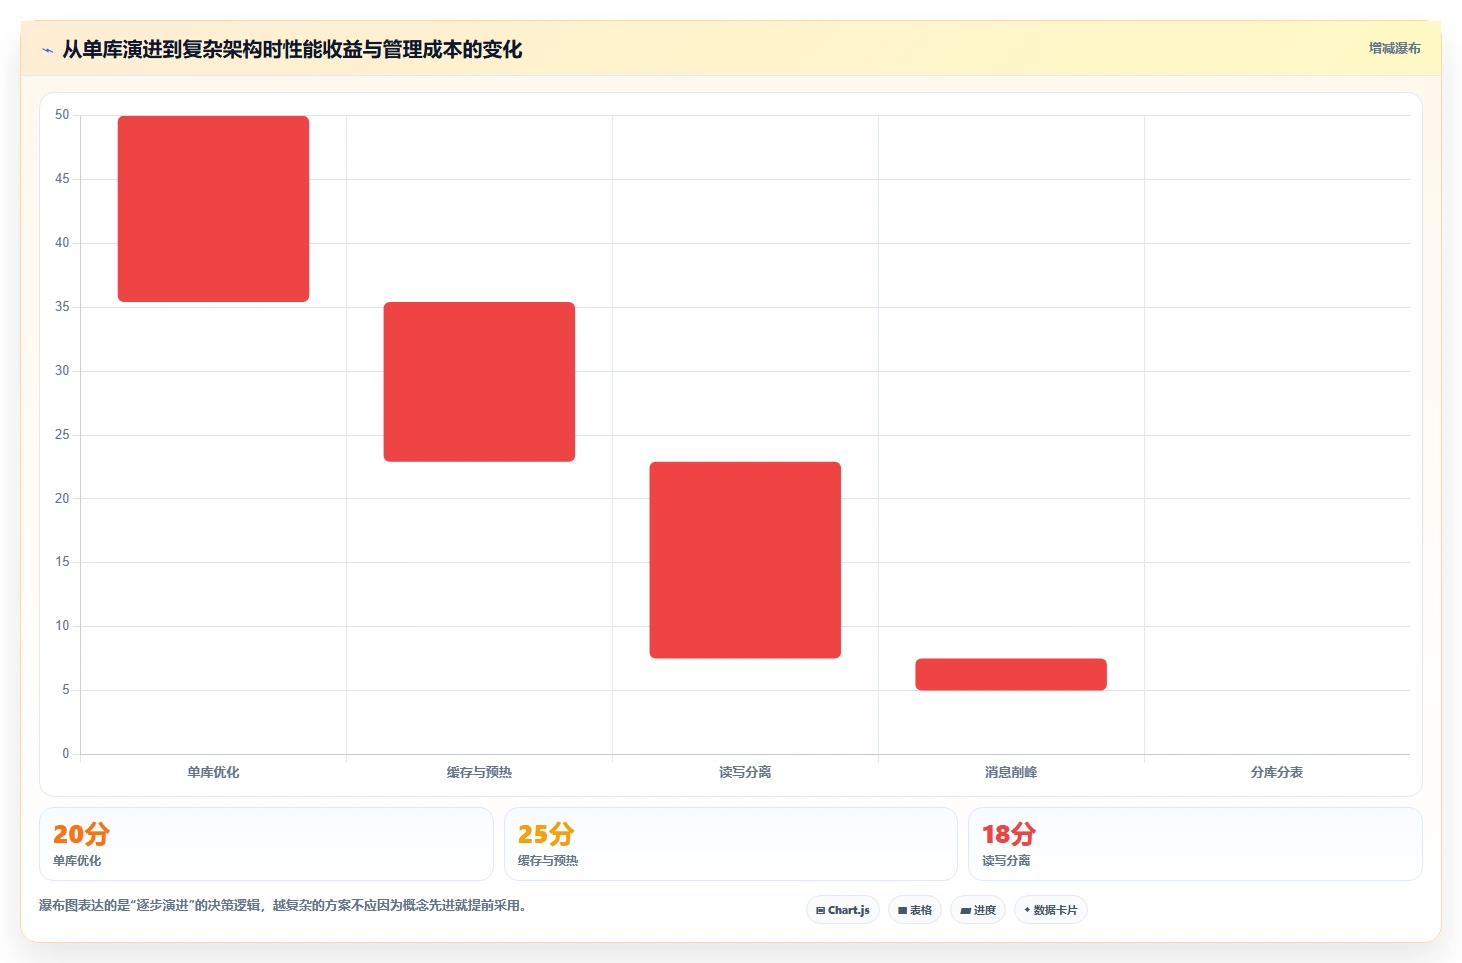The image size is (1462, 963).
Task: Open the 18分 读写分离 data card
Action: click(x=1195, y=844)
